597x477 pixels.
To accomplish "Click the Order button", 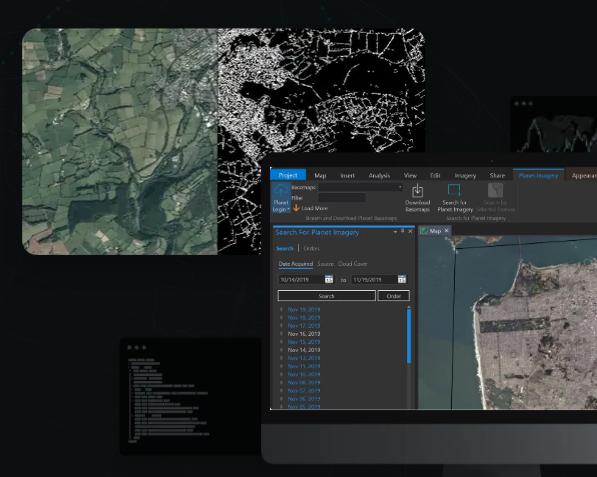I will 393,296.
